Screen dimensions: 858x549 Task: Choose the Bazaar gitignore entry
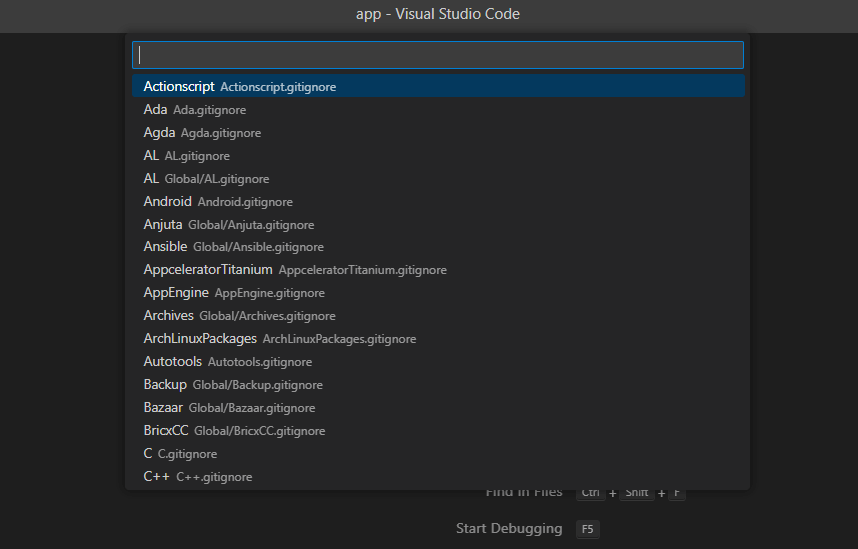229,408
